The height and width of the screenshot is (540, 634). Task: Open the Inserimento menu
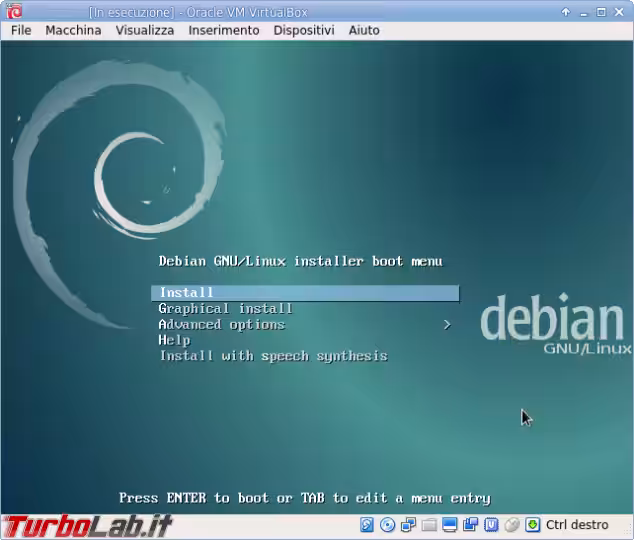point(223,30)
